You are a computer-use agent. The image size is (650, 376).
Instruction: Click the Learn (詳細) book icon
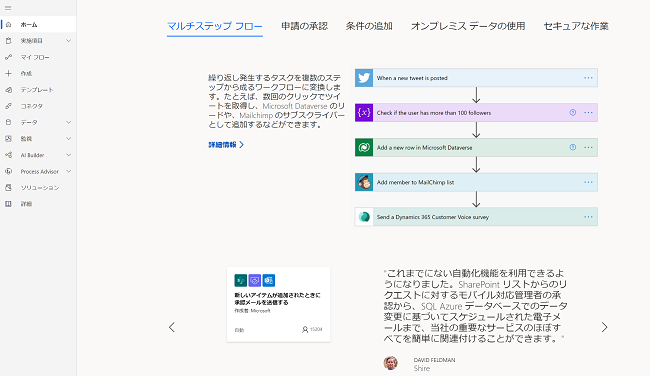(x=8, y=204)
